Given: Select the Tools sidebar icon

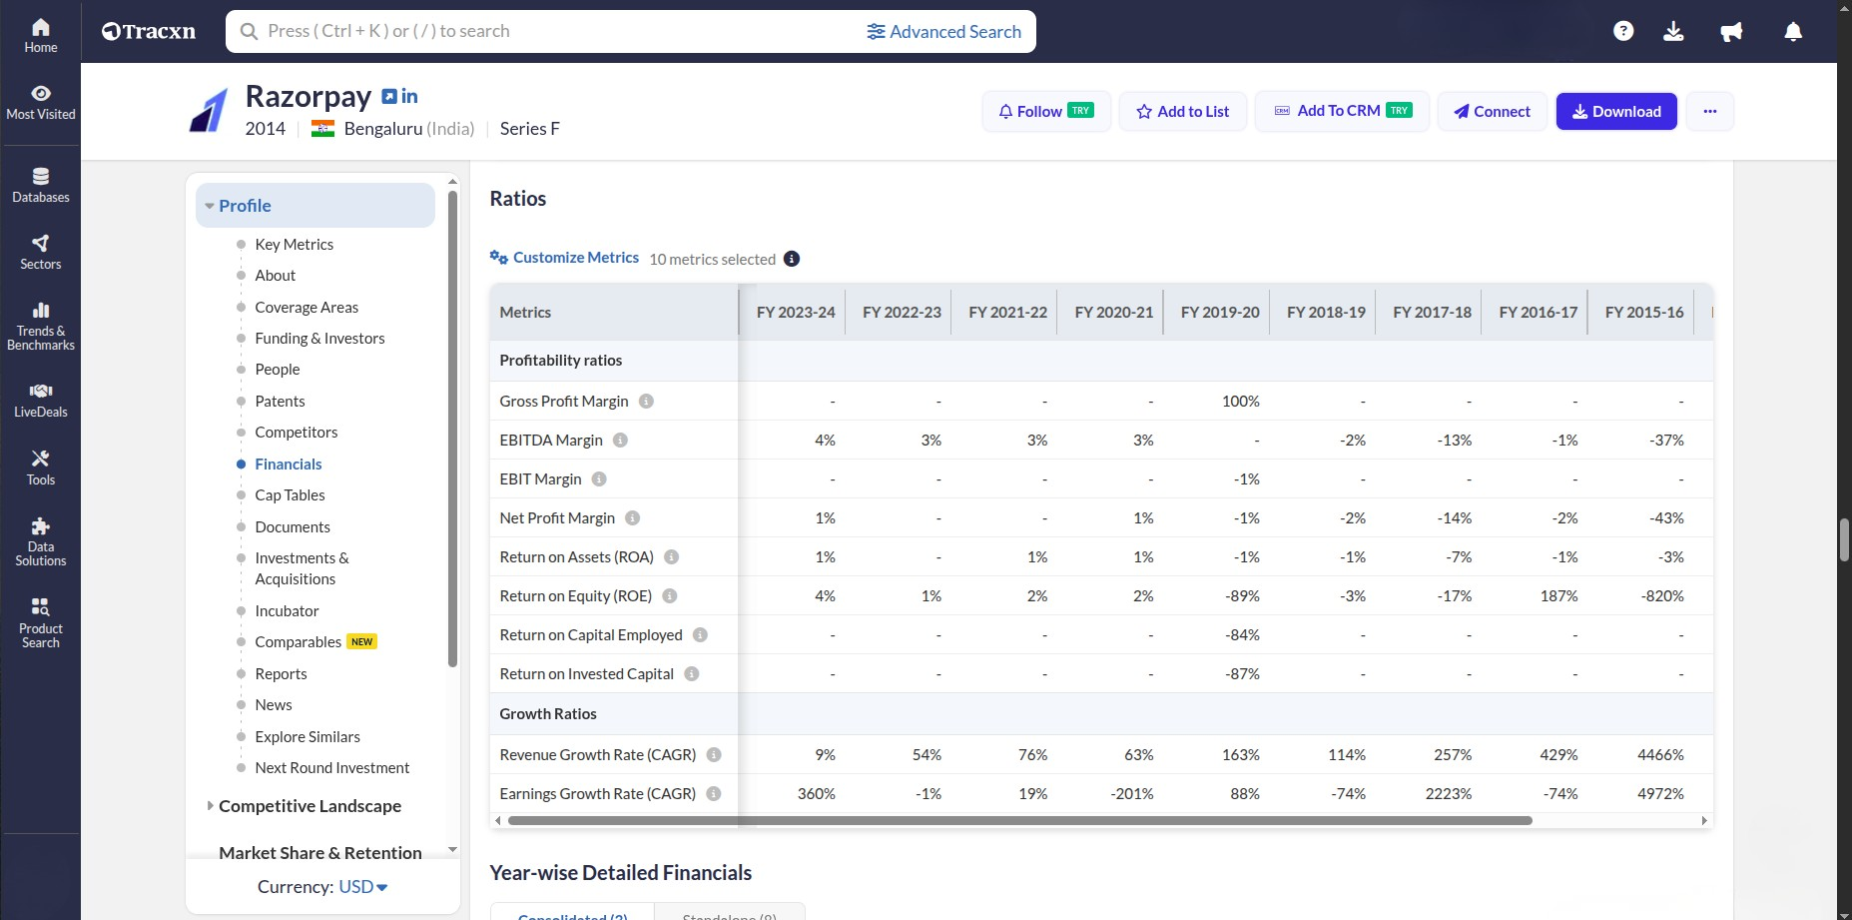Looking at the screenshot, I should pos(40,466).
